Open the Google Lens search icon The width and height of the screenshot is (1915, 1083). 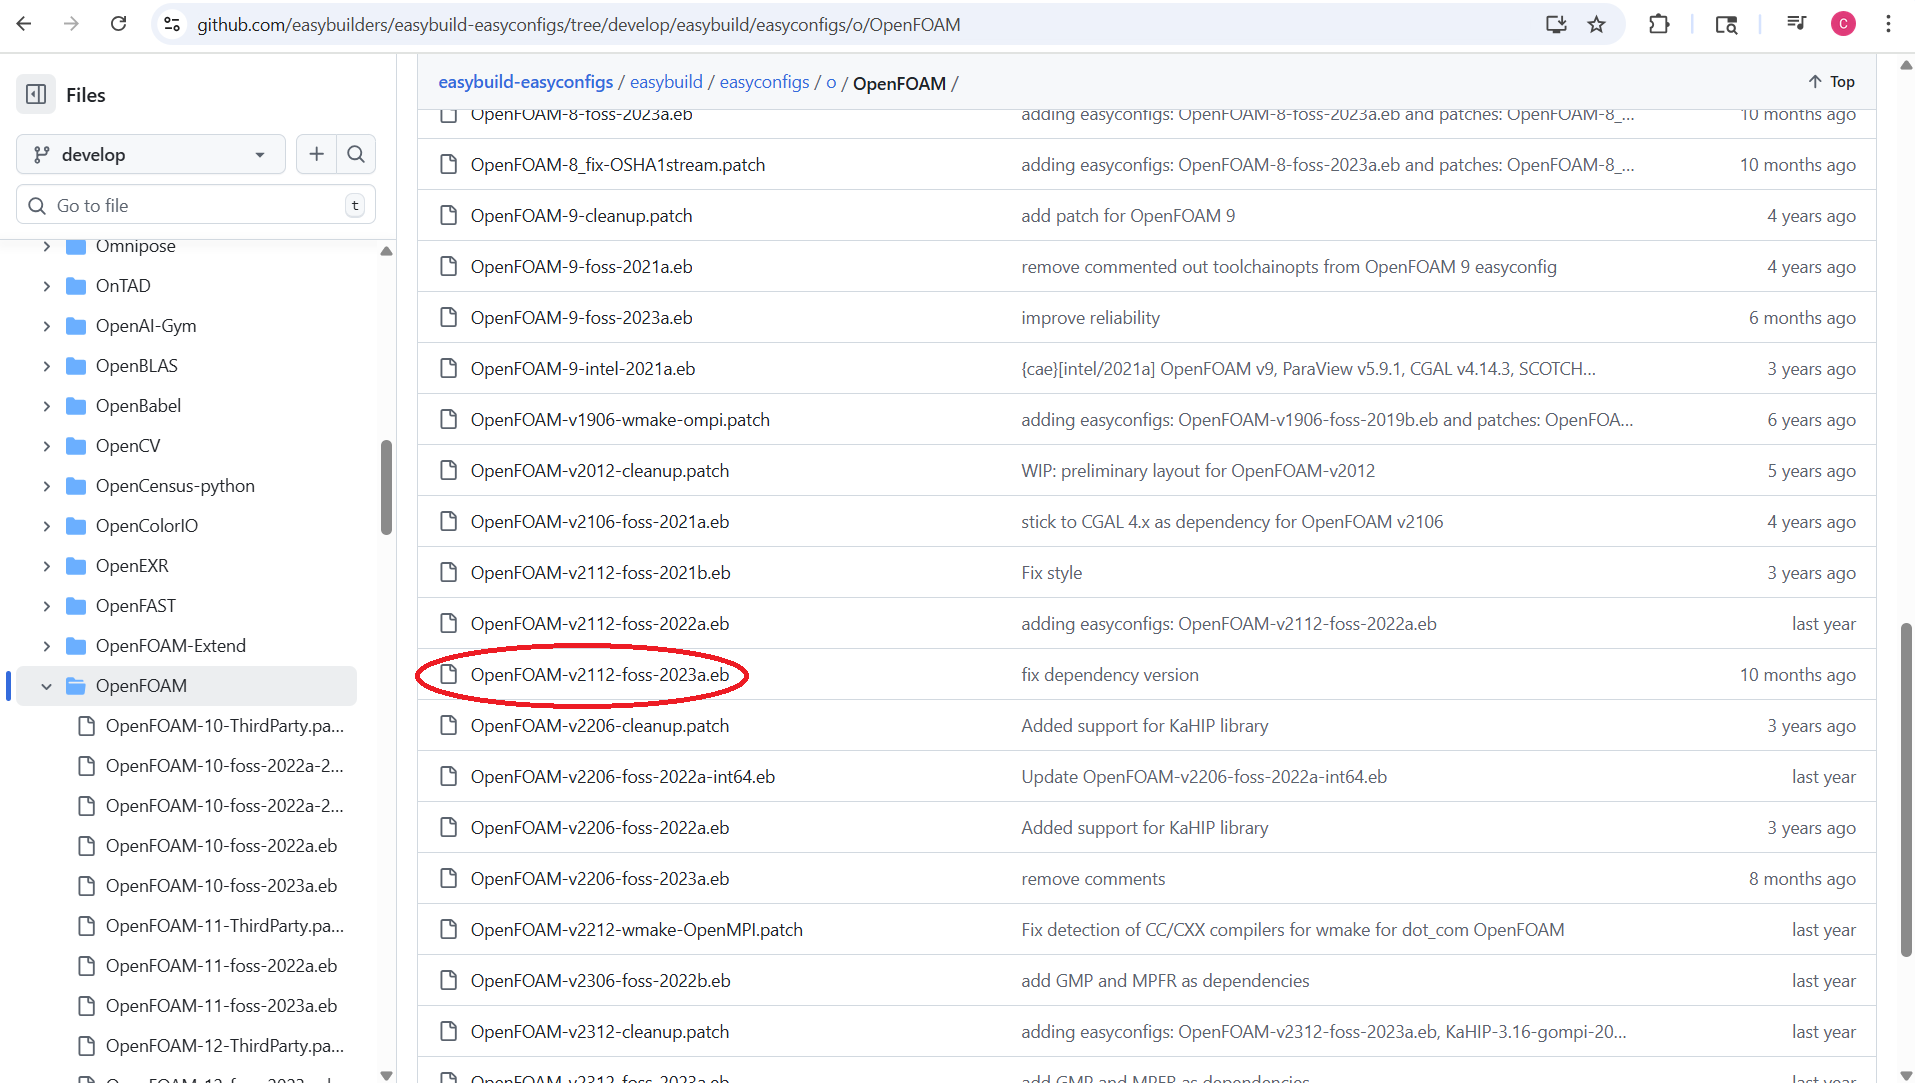[1728, 24]
